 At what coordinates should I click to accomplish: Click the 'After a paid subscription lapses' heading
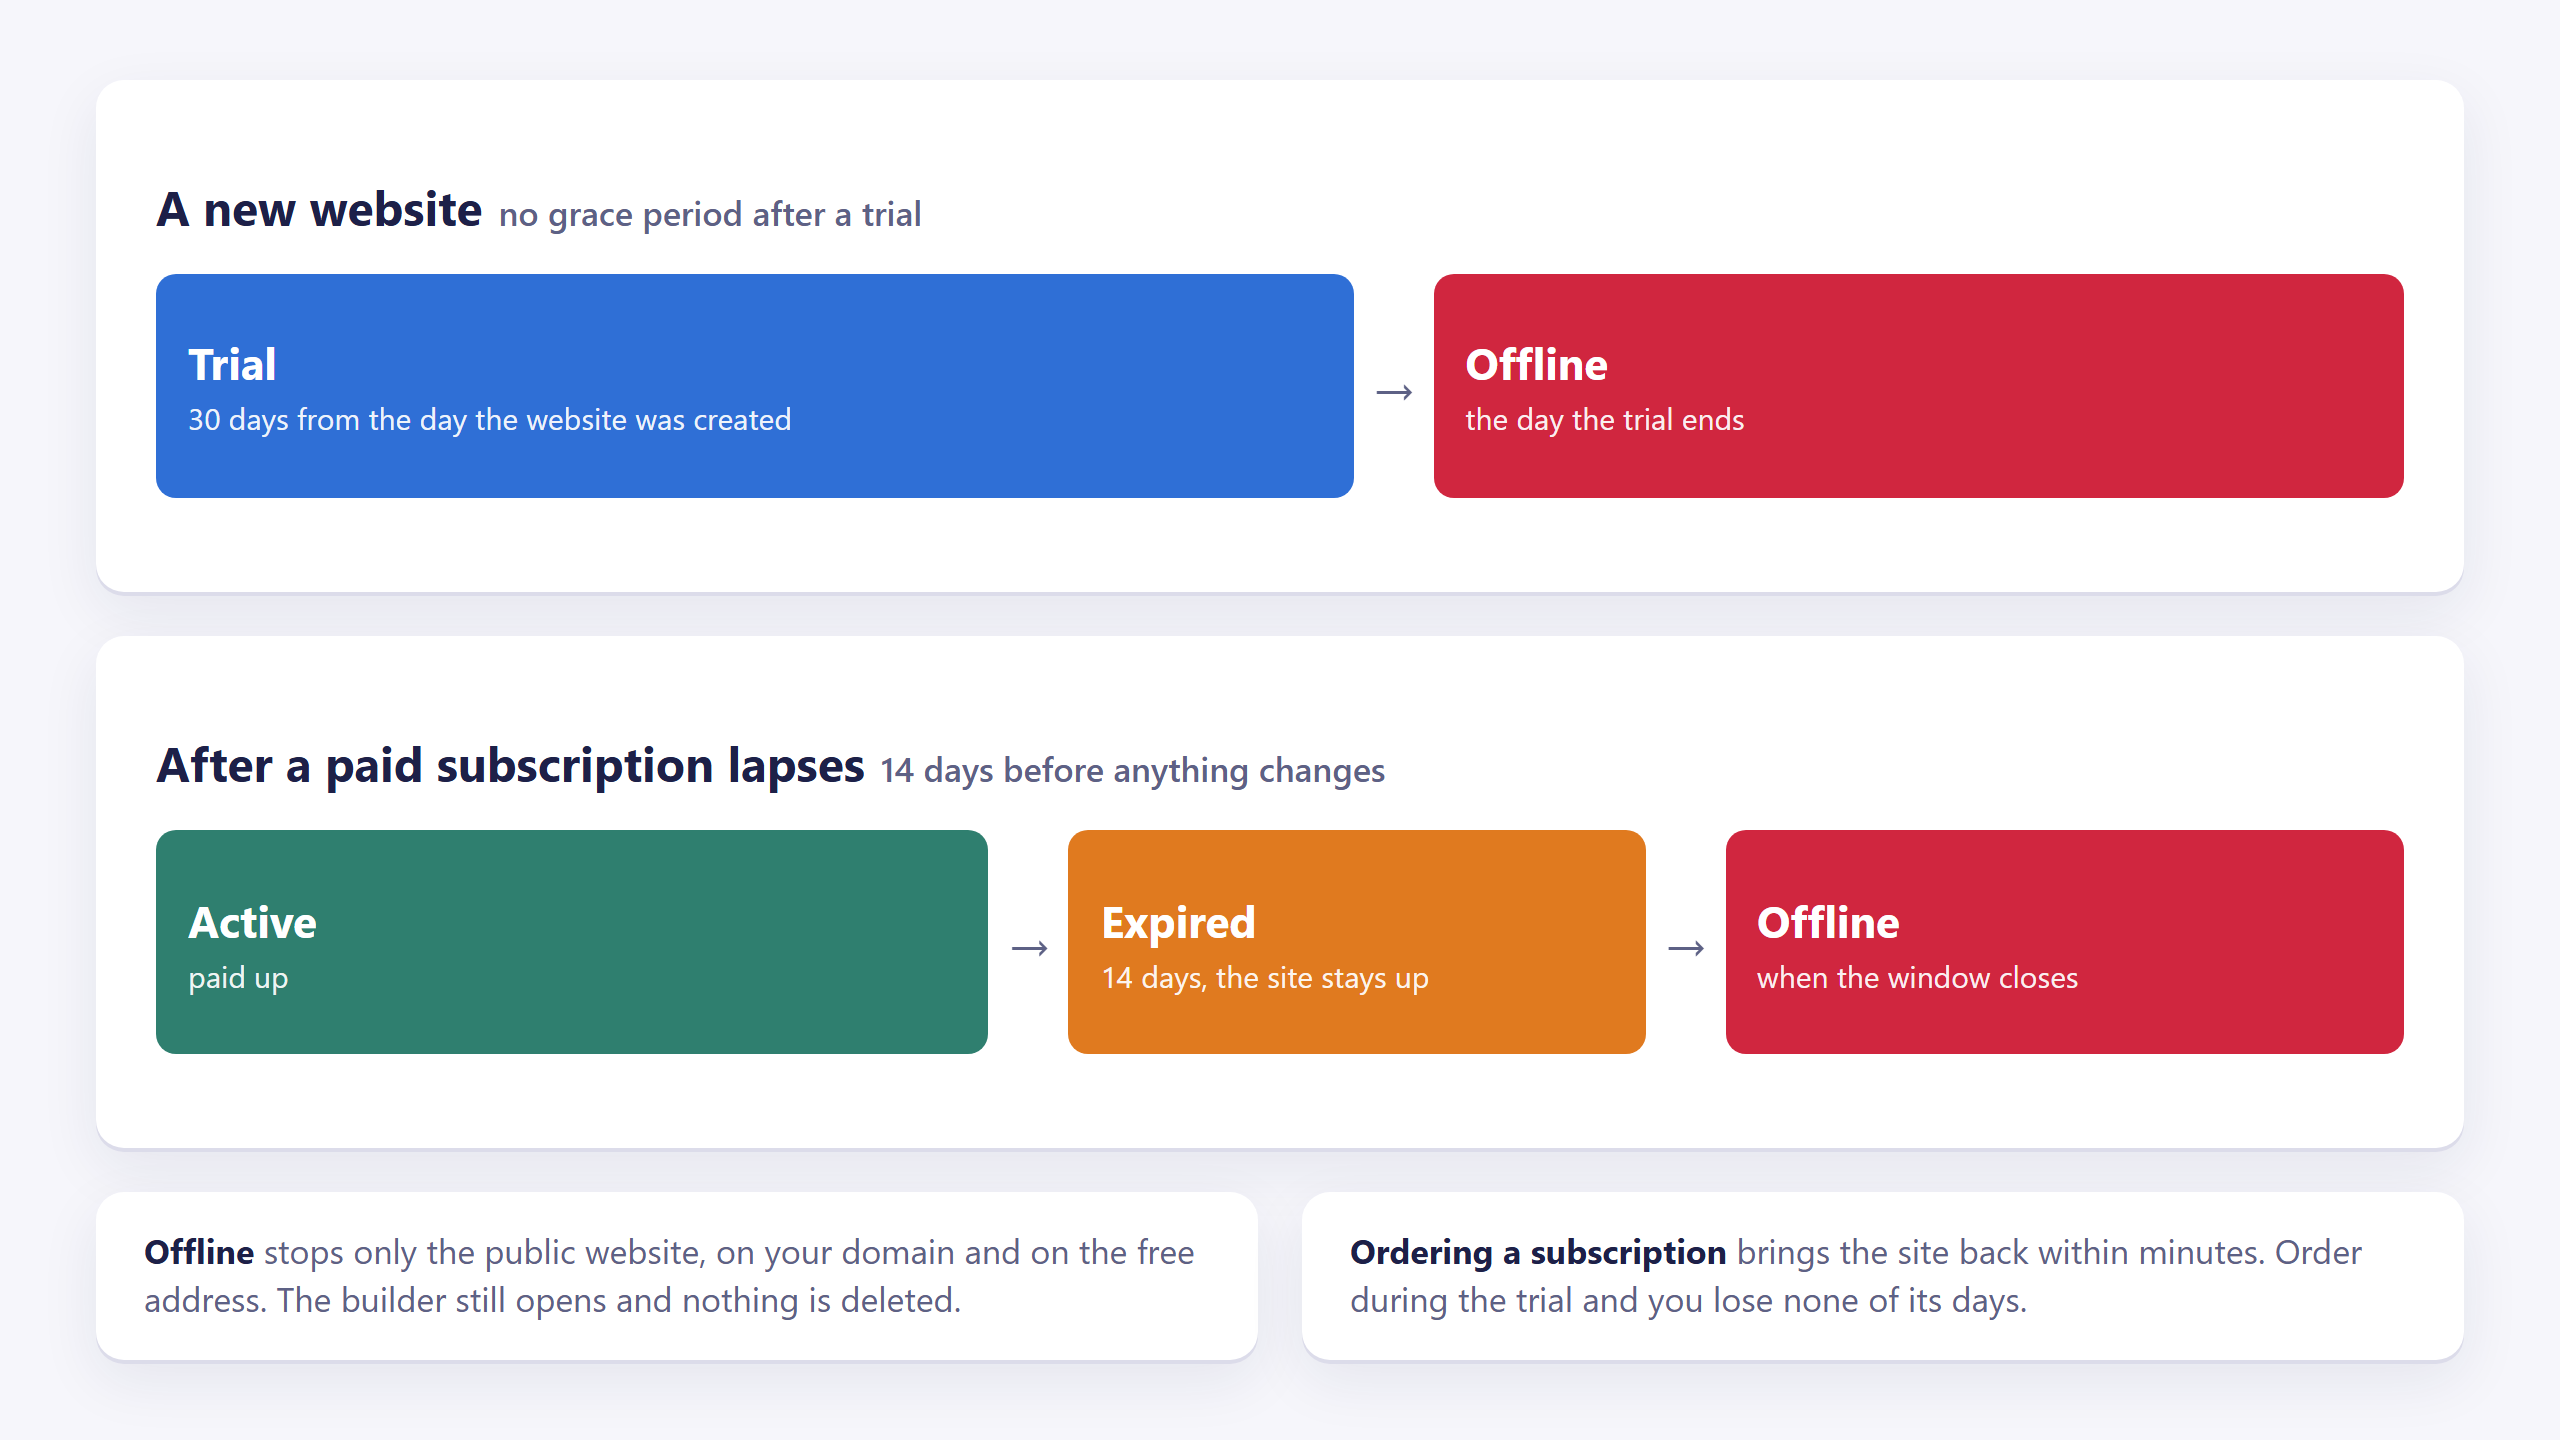510,766
